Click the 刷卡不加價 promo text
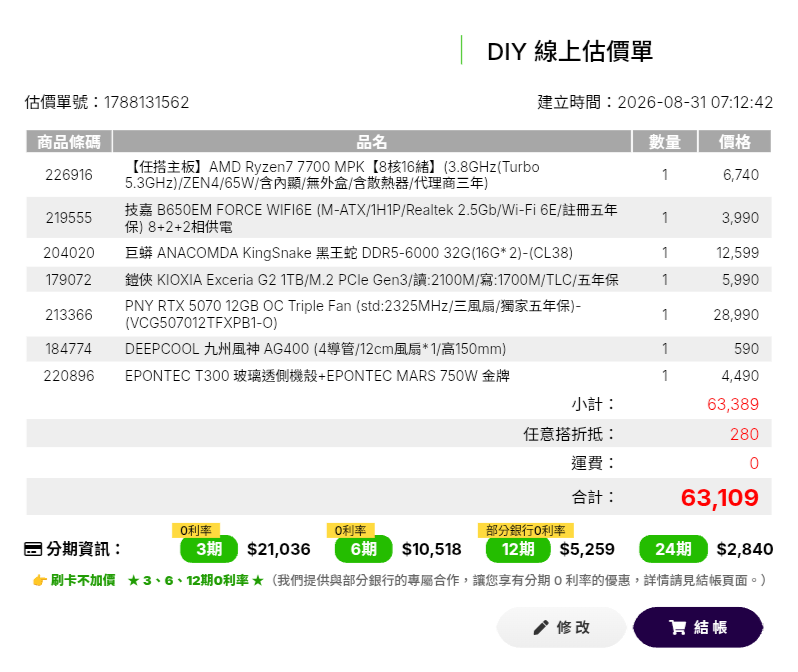 tap(83, 580)
